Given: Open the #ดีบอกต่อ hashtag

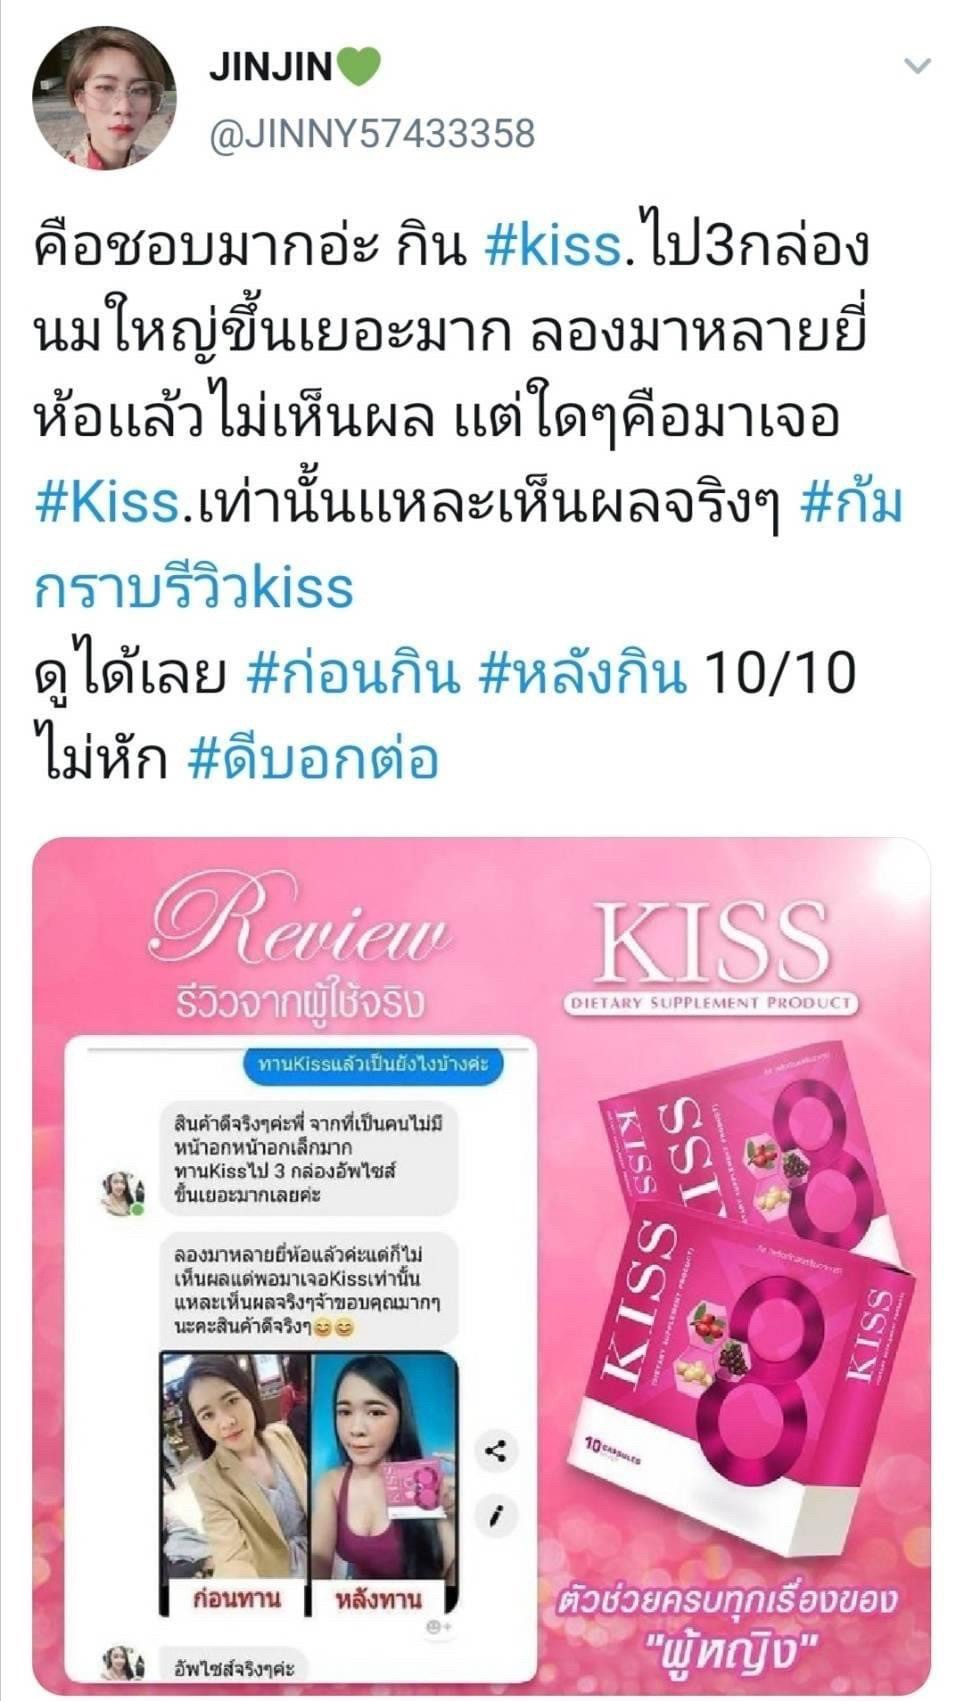Looking at the screenshot, I should [313, 760].
